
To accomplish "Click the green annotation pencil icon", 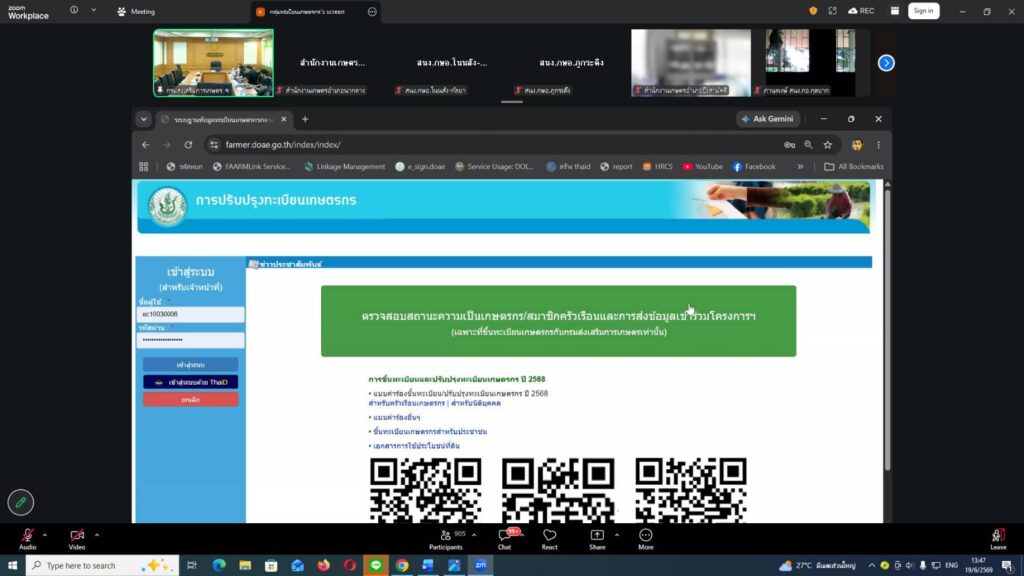I will [x=20, y=502].
